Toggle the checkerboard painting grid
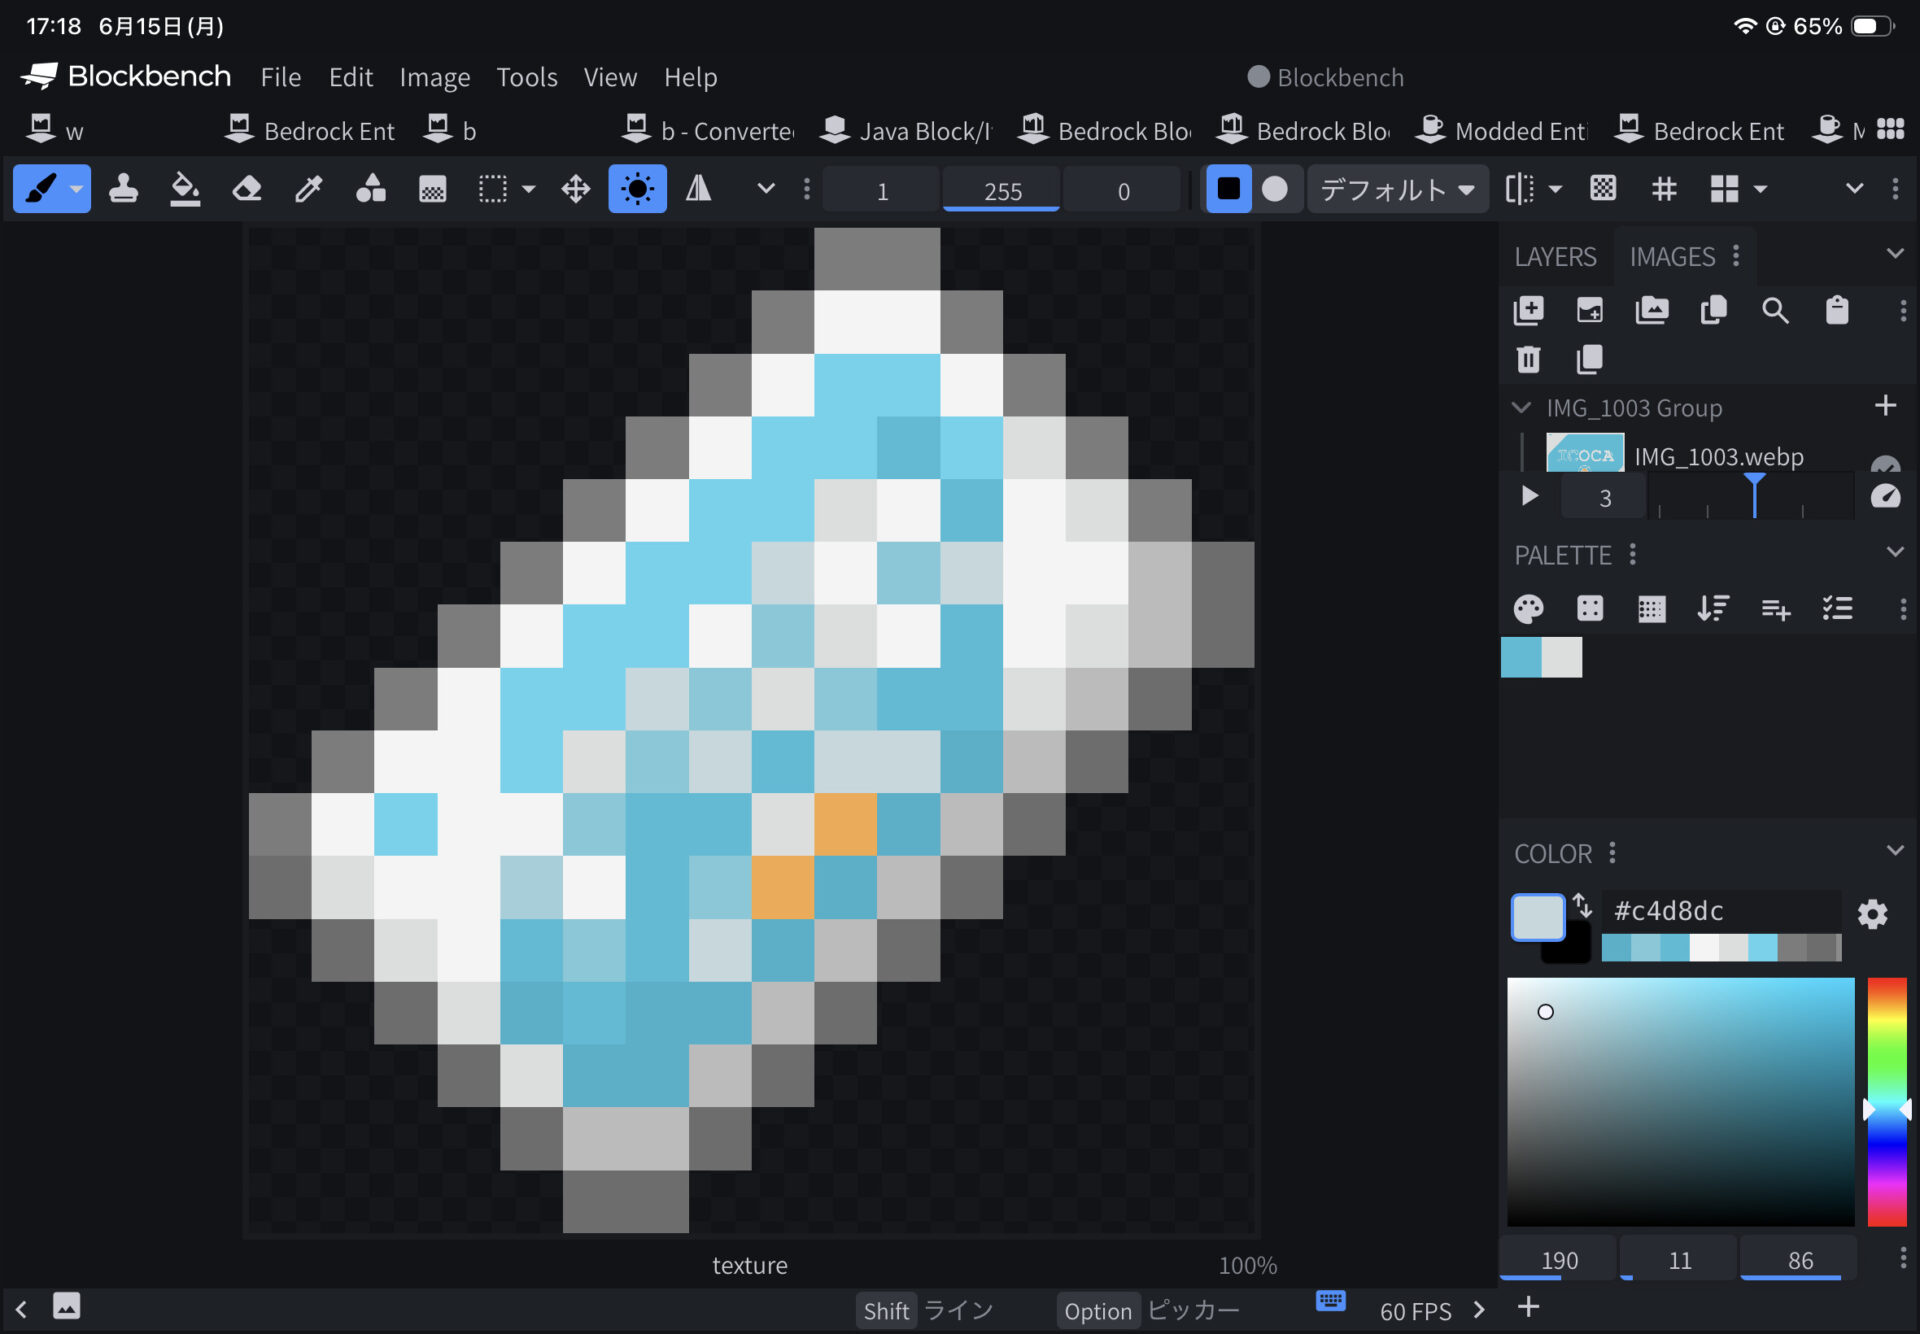The width and height of the screenshot is (1920, 1334). (x=1603, y=189)
